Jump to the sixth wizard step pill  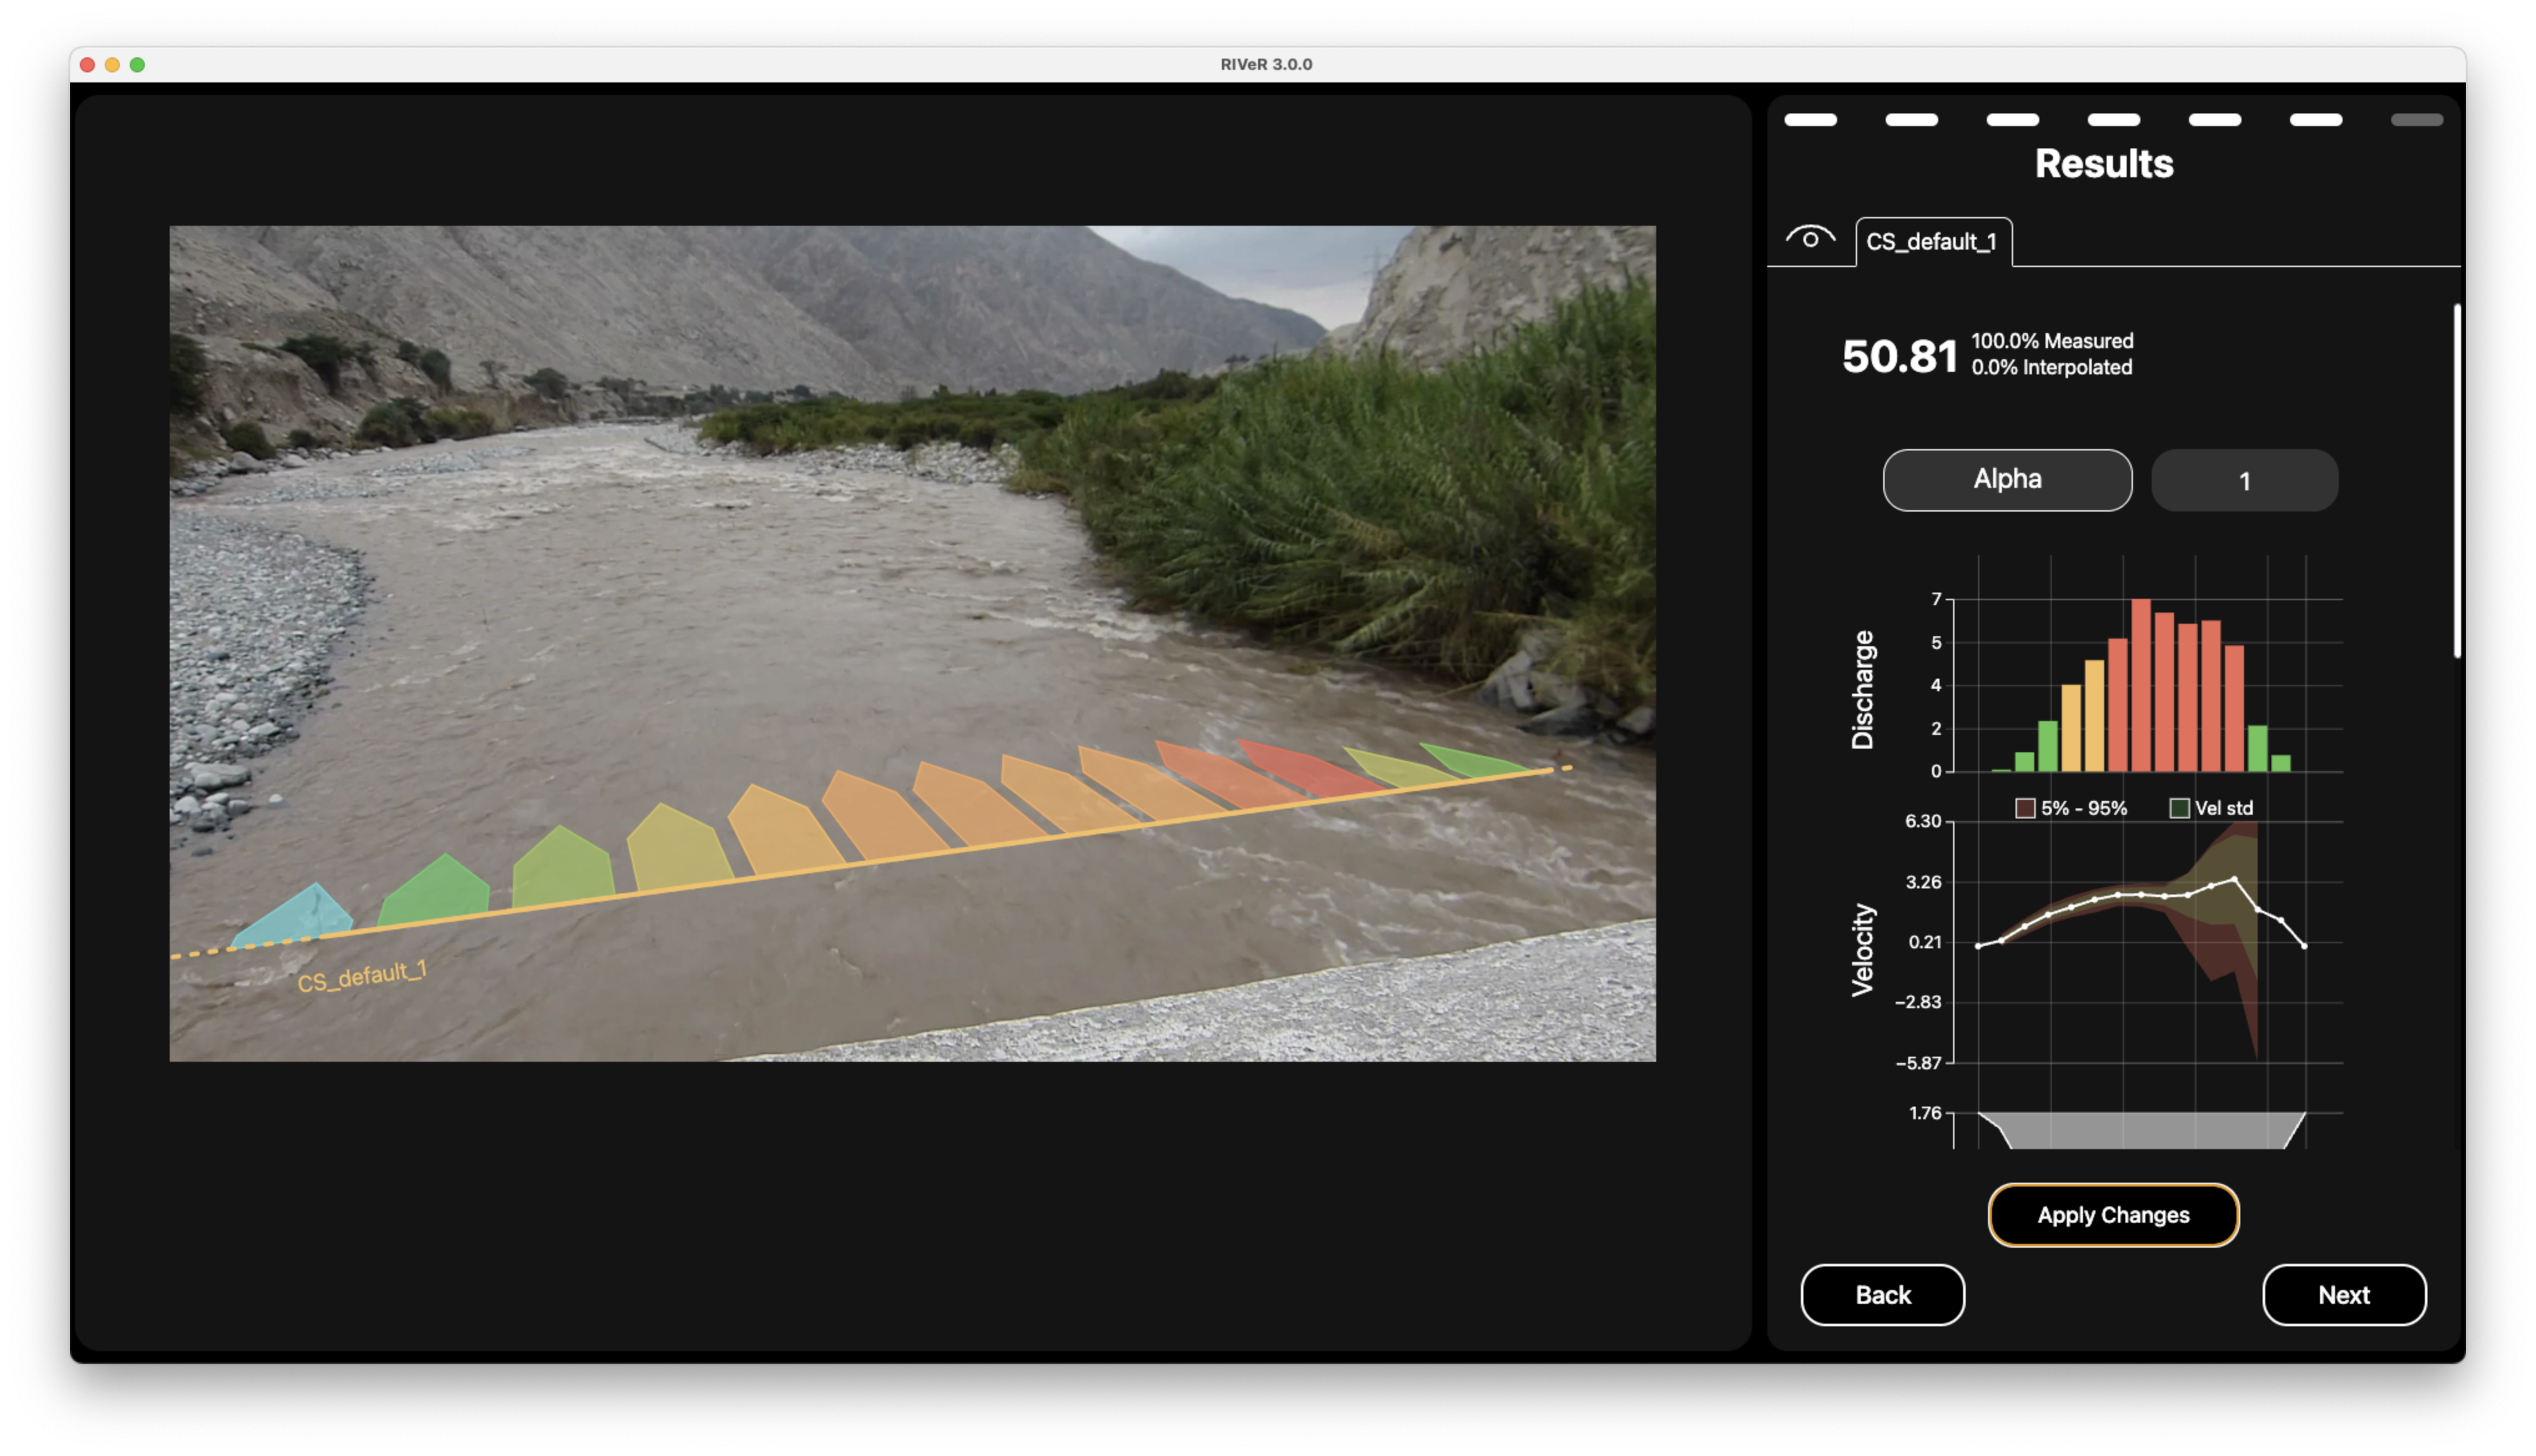point(2315,120)
